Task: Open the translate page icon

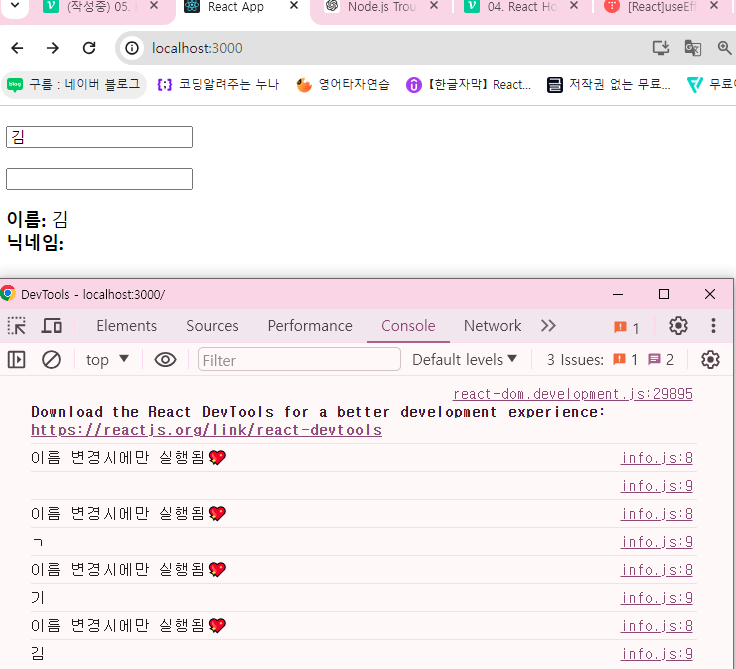Action: click(x=693, y=48)
